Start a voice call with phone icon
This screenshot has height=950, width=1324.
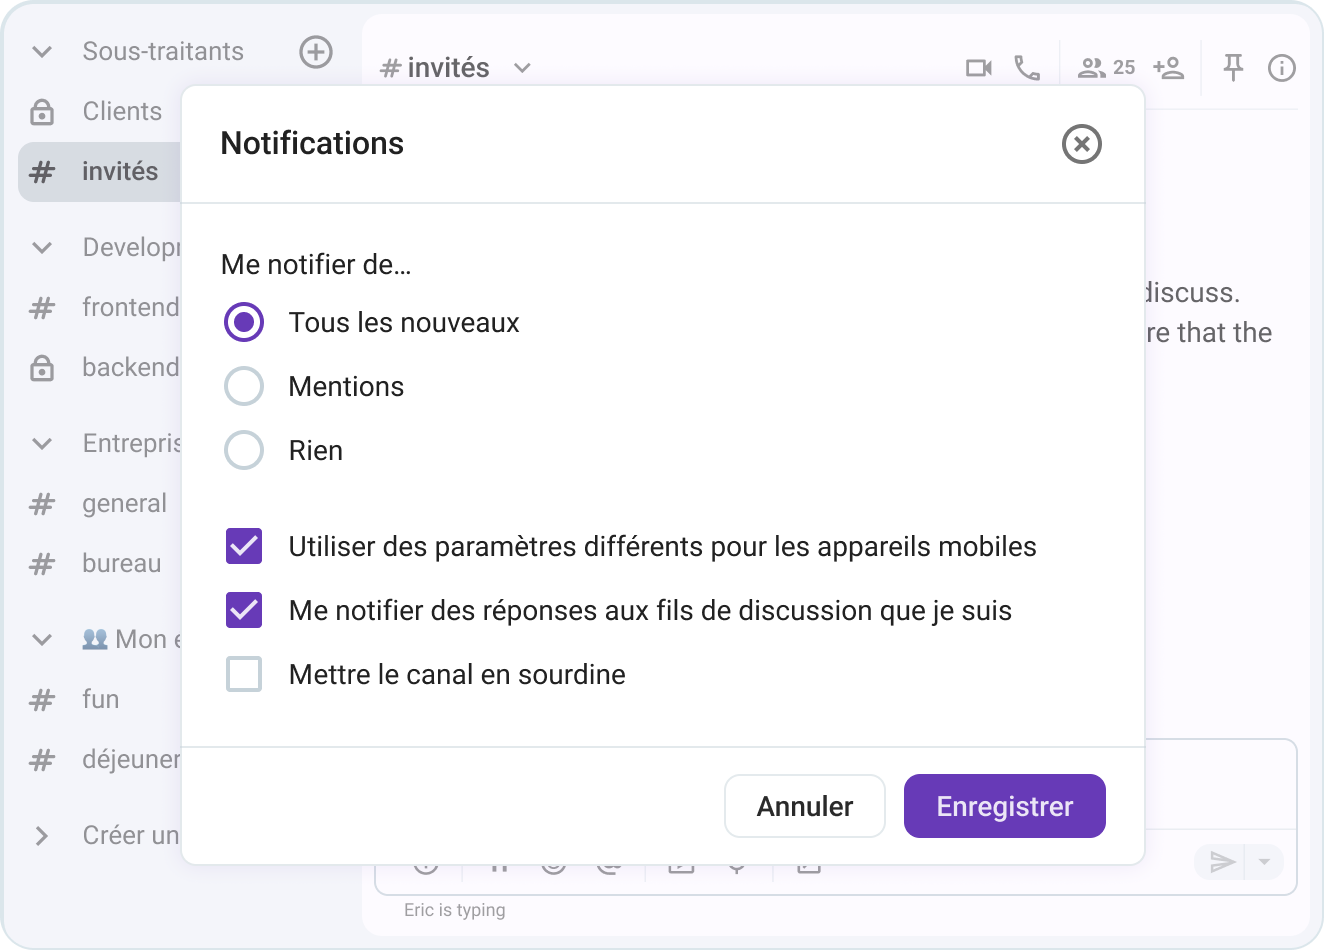click(1027, 68)
